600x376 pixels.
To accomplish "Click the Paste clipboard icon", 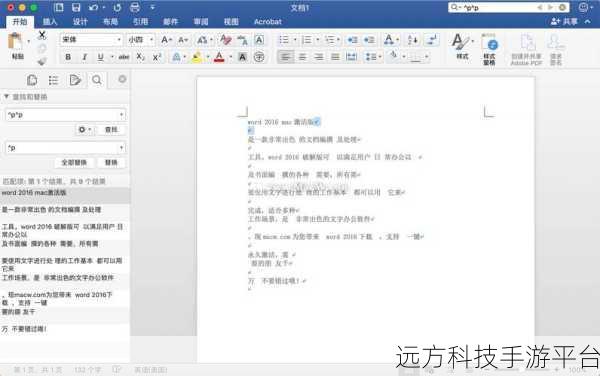I will pos(16,42).
